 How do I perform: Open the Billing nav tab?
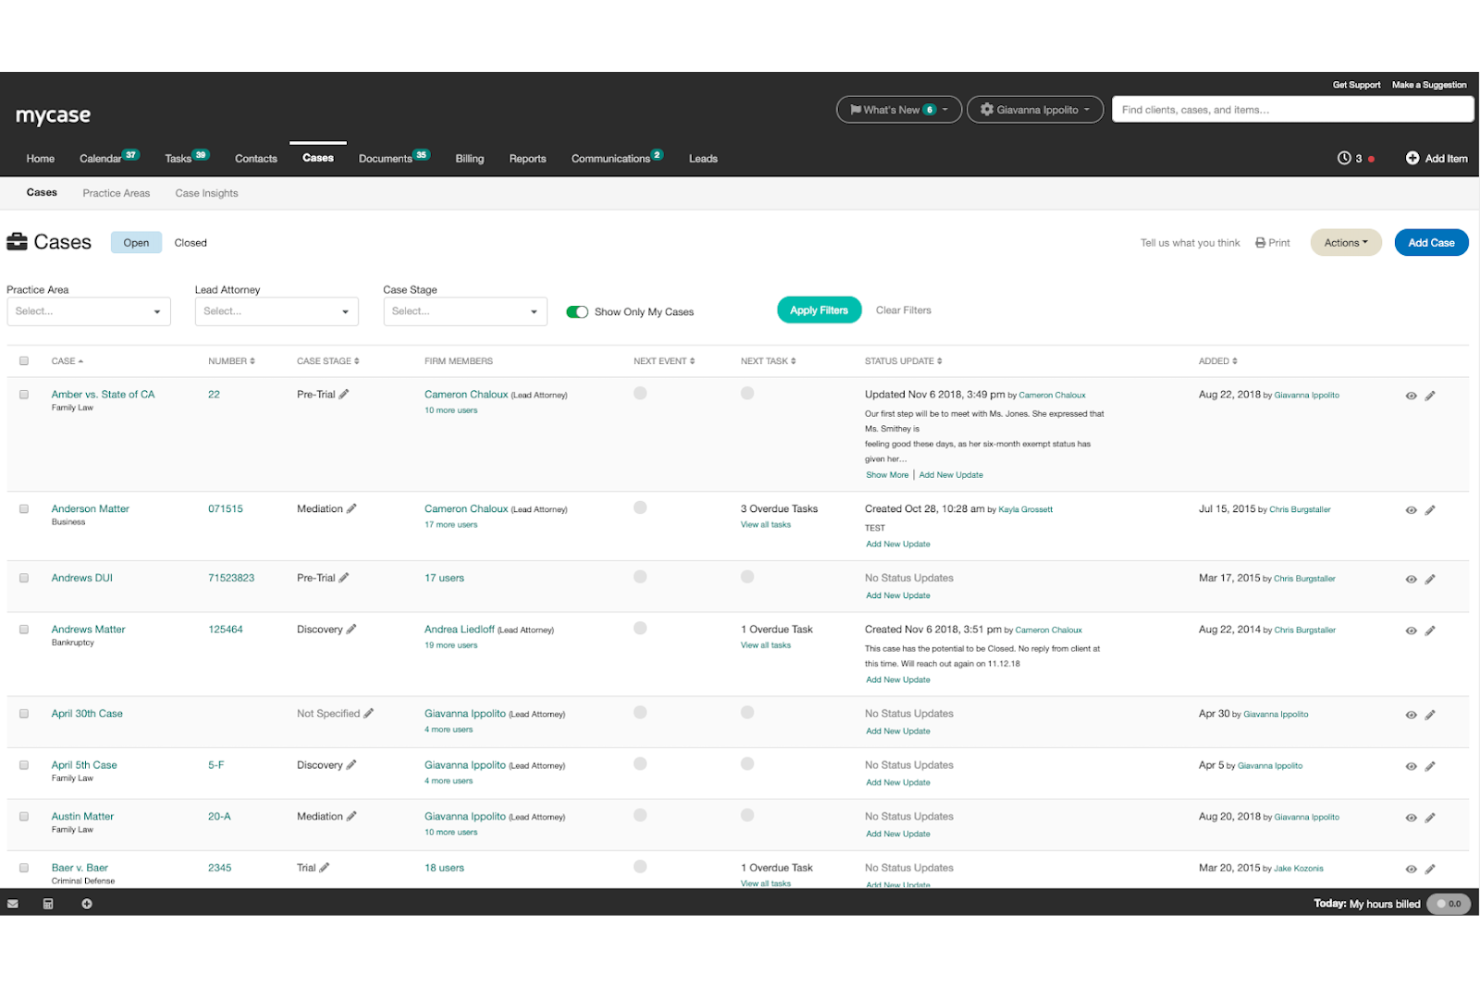pyautogui.click(x=469, y=159)
